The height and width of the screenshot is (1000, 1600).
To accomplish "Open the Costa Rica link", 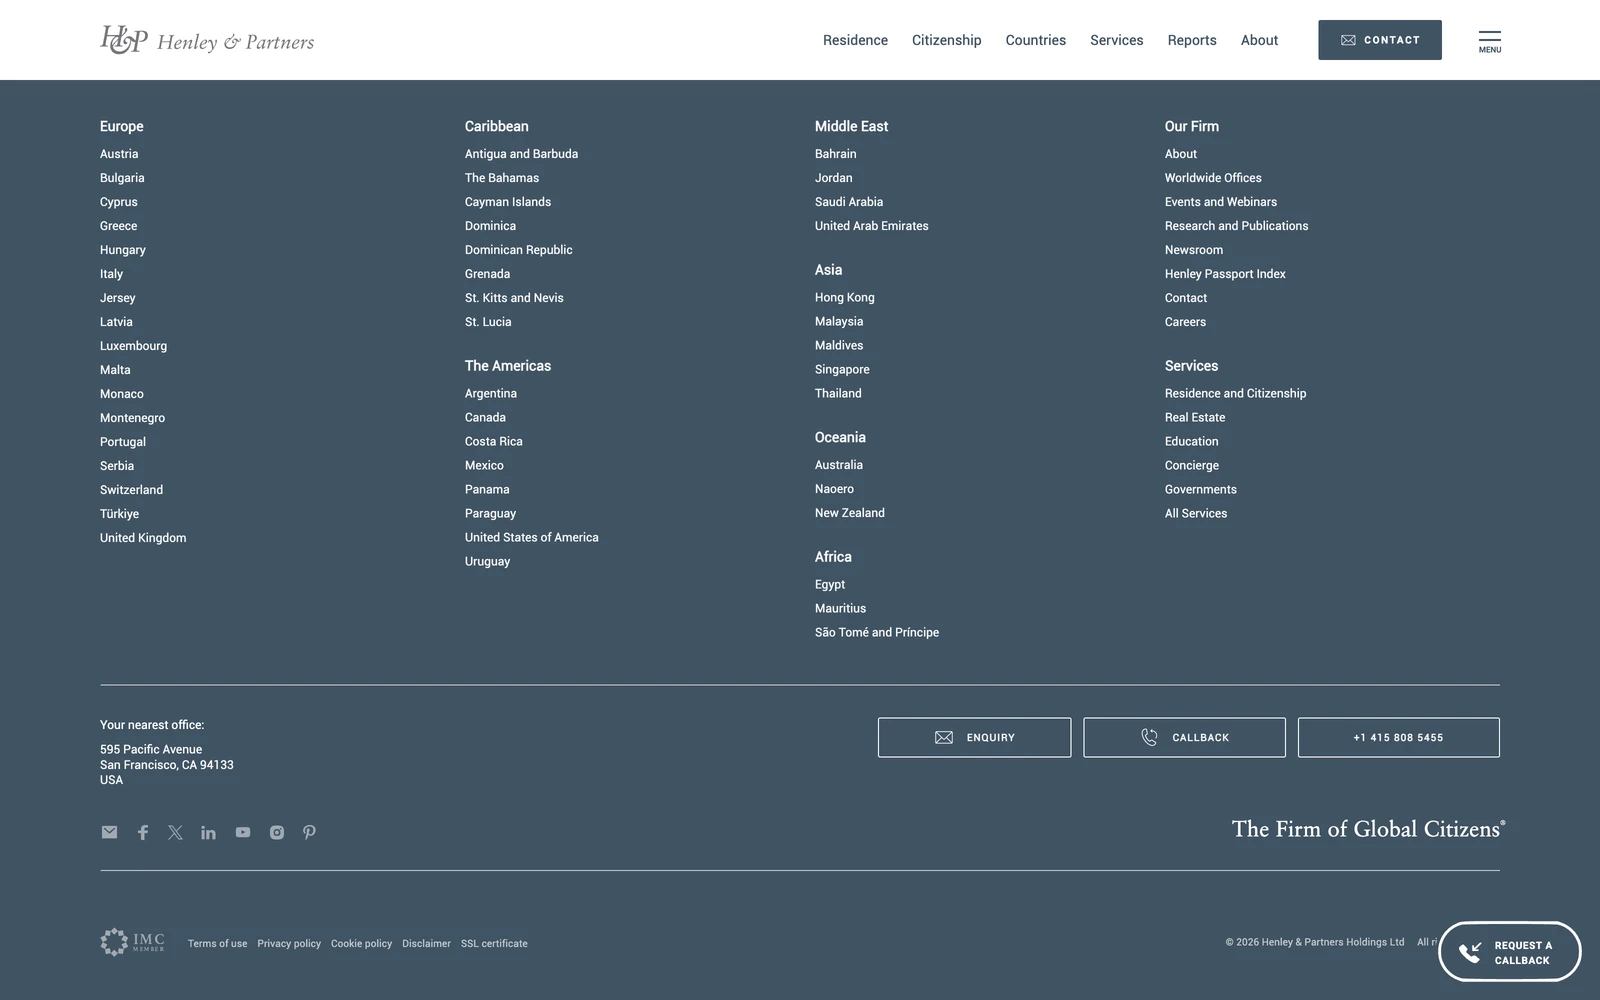I will point(493,441).
